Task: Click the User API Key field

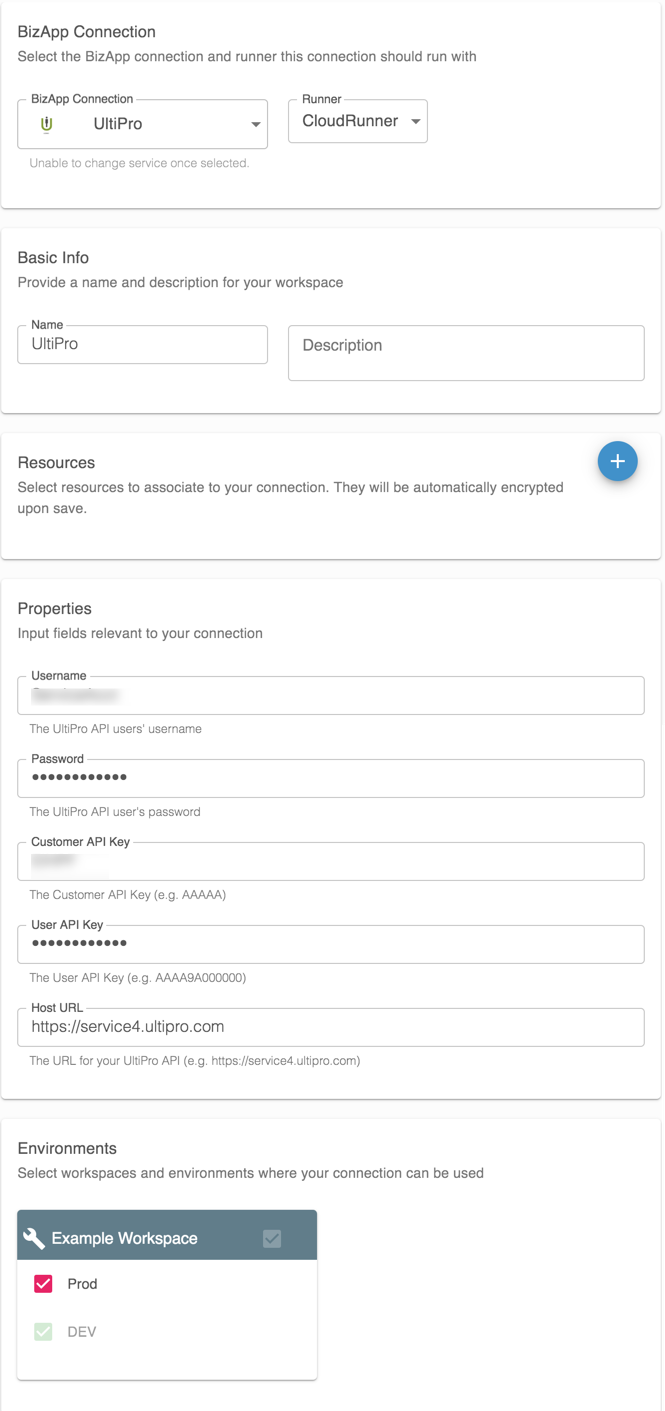Action: [330, 944]
